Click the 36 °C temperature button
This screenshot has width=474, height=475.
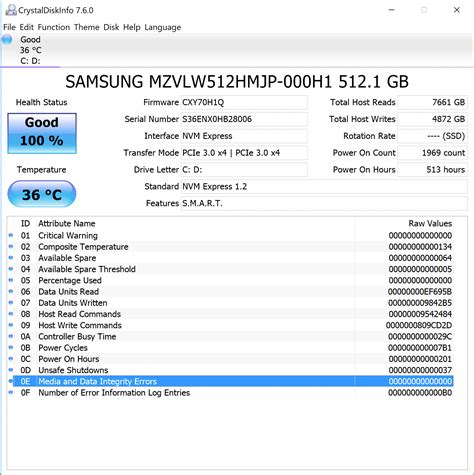click(x=42, y=194)
